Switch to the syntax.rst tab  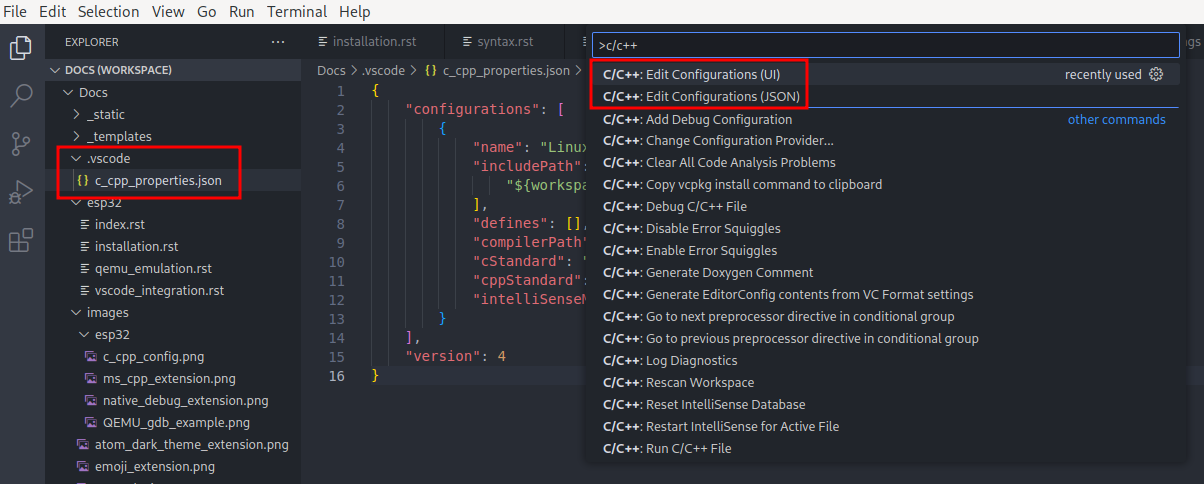pyautogui.click(x=504, y=42)
